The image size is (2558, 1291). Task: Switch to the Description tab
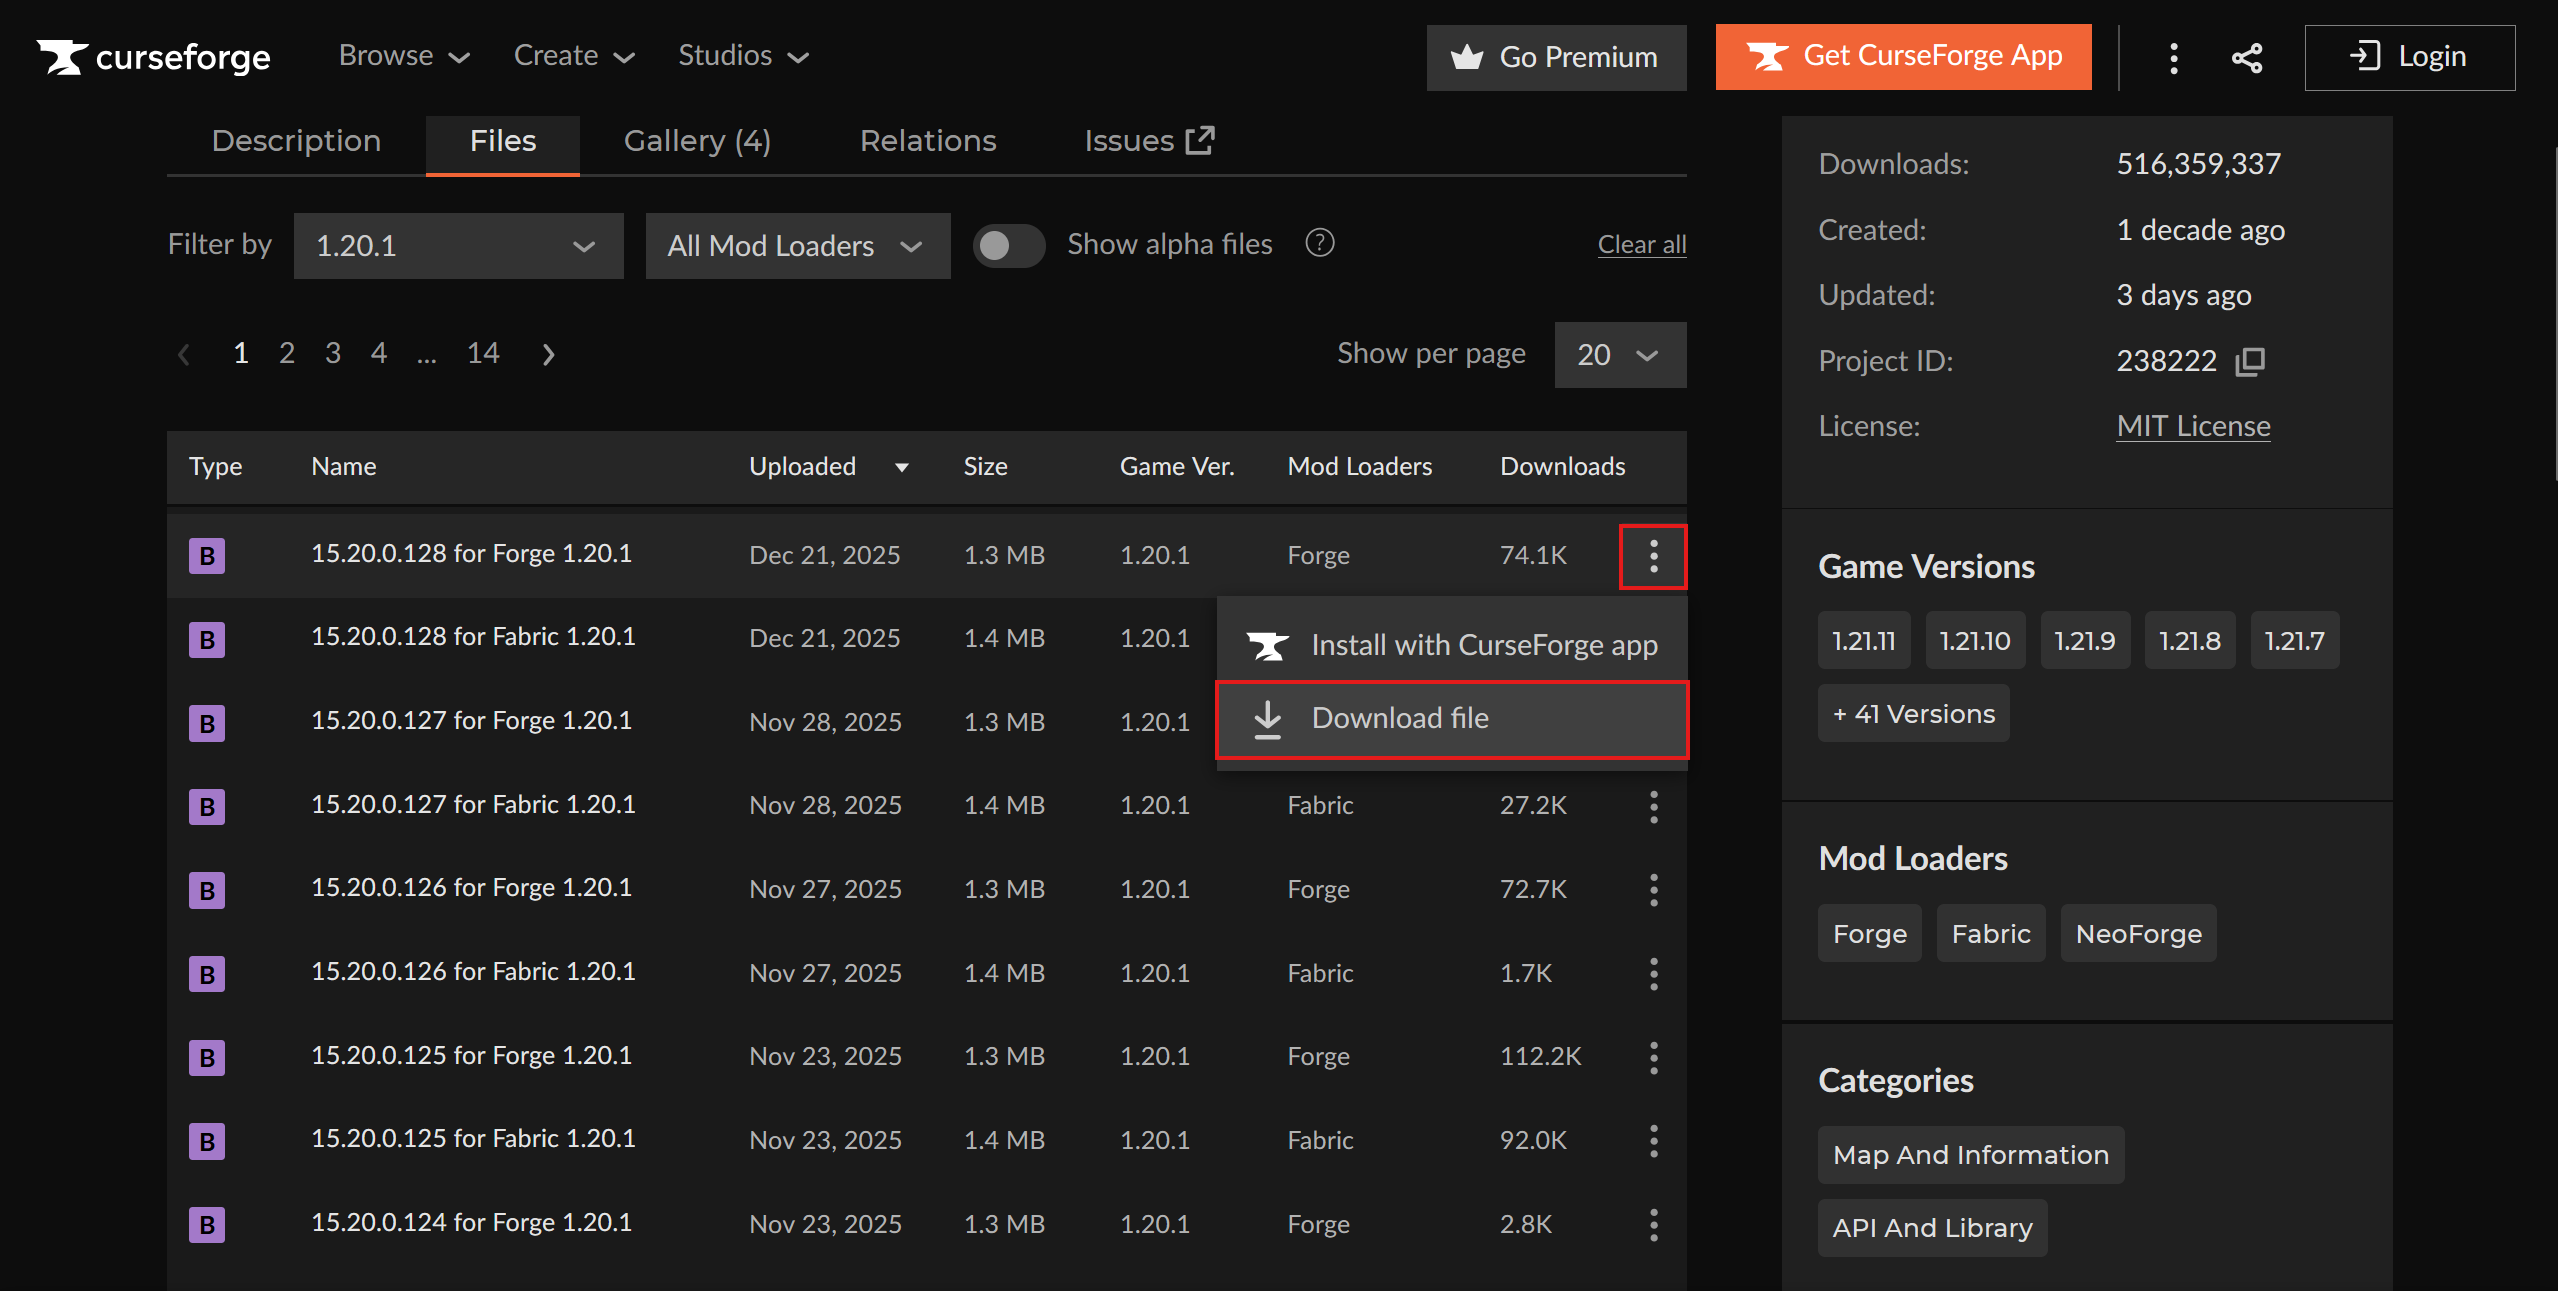click(296, 141)
